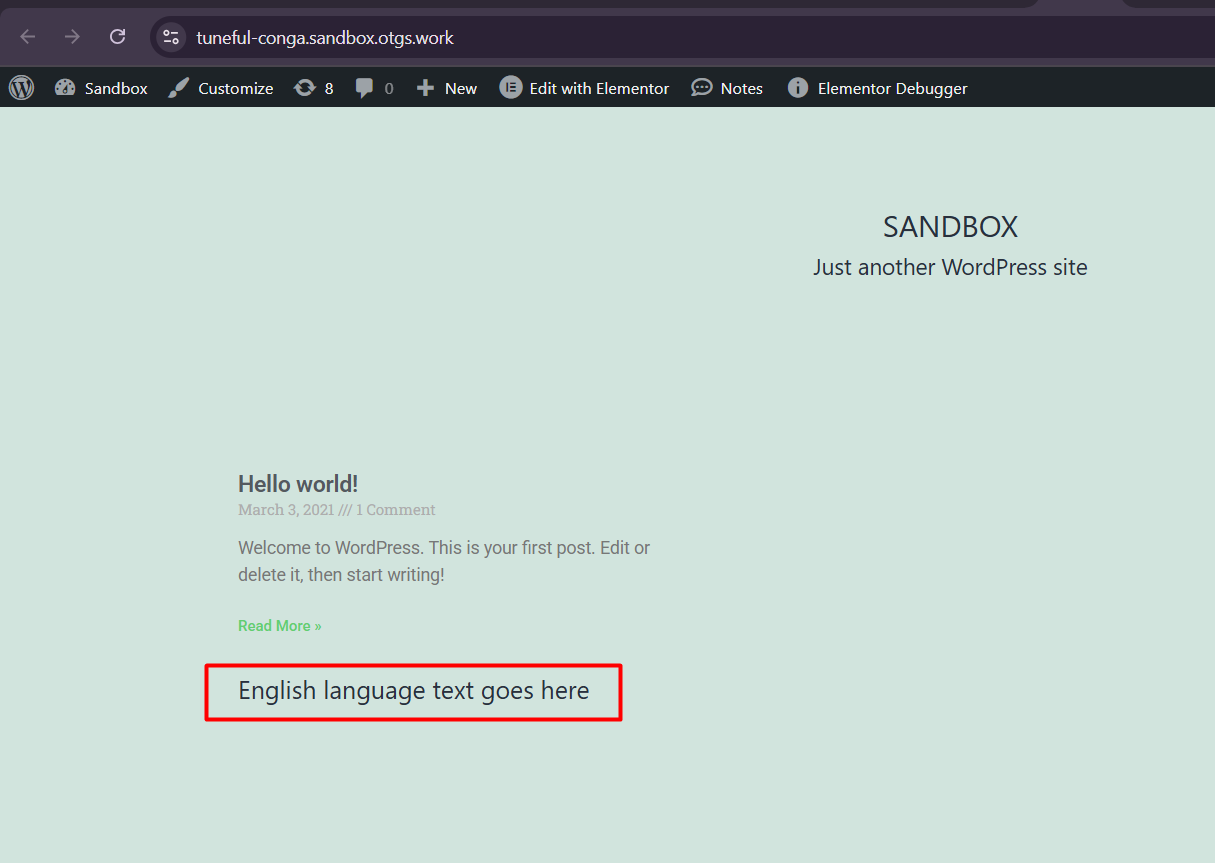Screen dimensions: 1215x863
Task: Open Elementor Debugger menu
Action: [893, 88]
